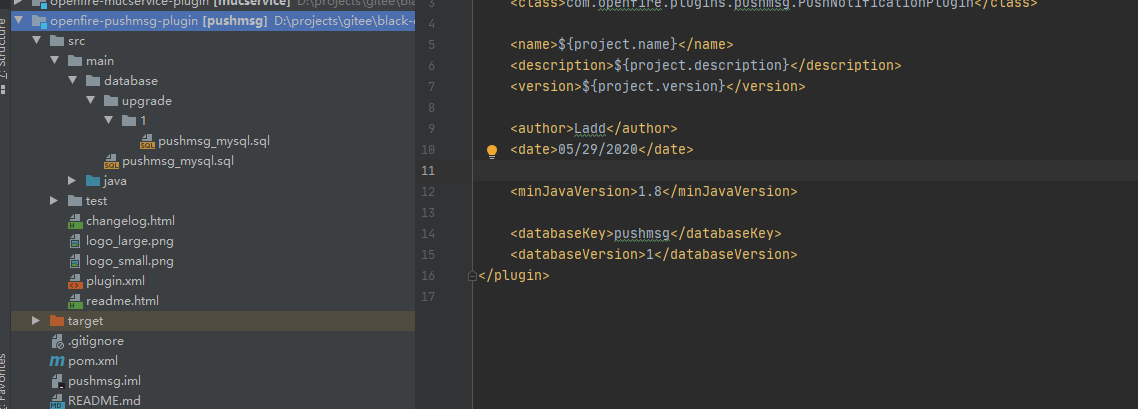Click SQL icon of pushmsg_mysql.sql under database
The image size is (1138, 409).
coord(111,161)
